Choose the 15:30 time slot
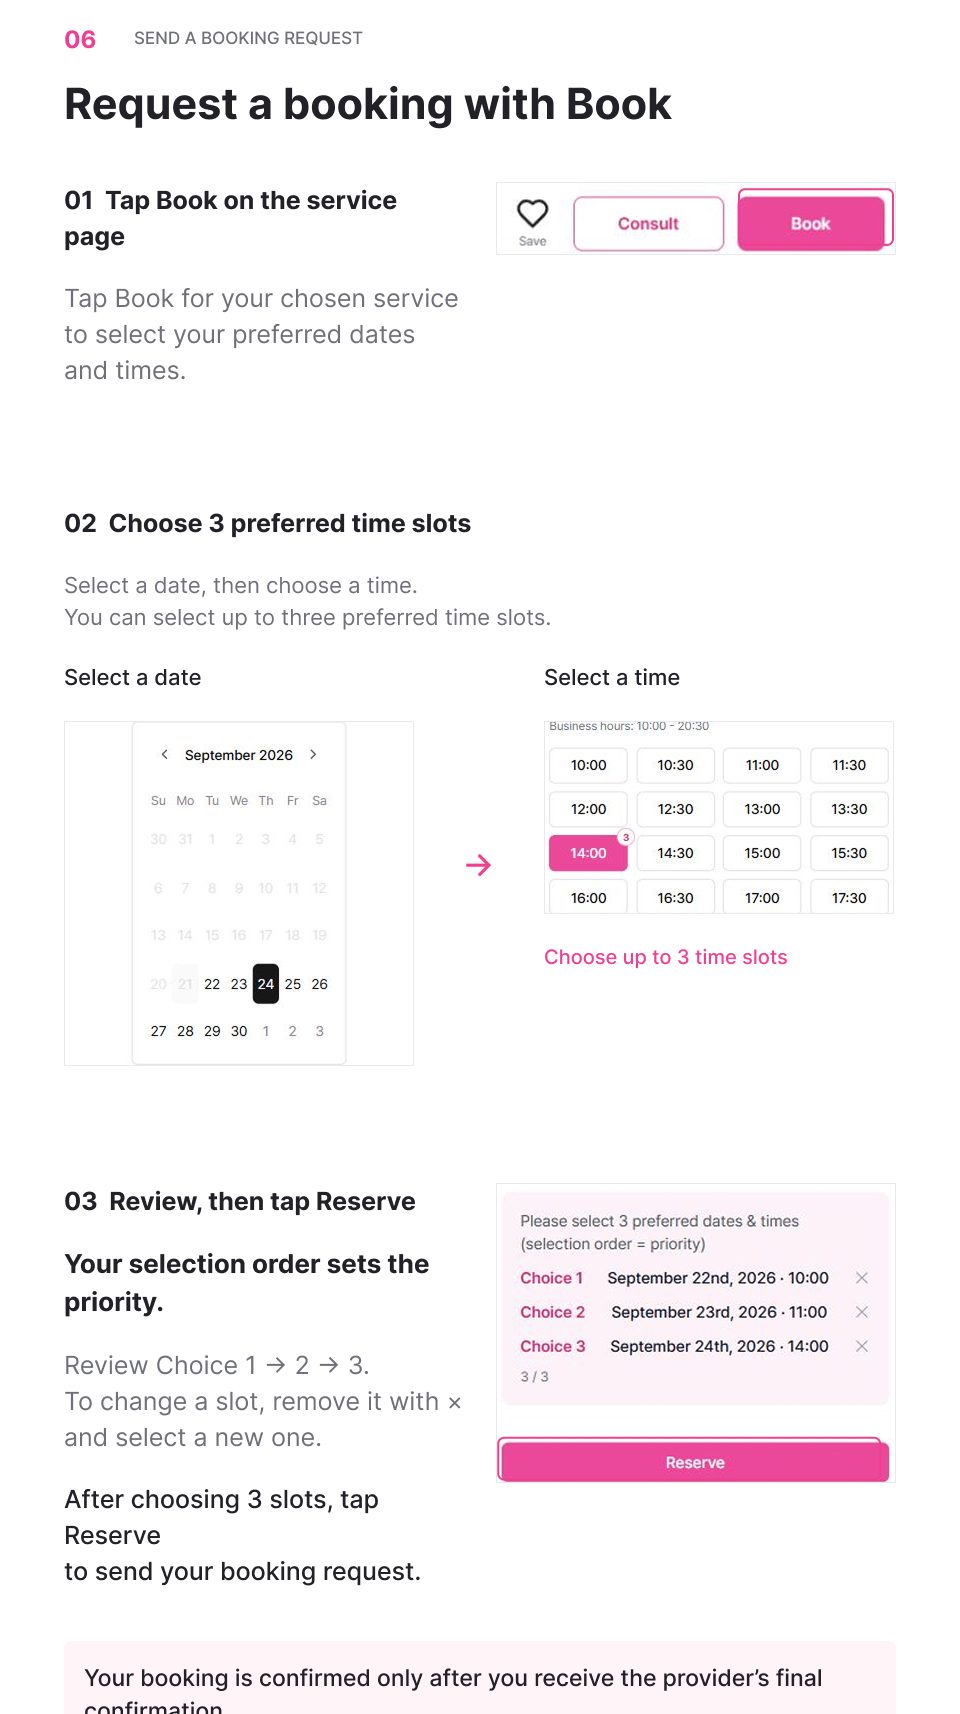This screenshot has height=1714, width=960. click(849, 853)
